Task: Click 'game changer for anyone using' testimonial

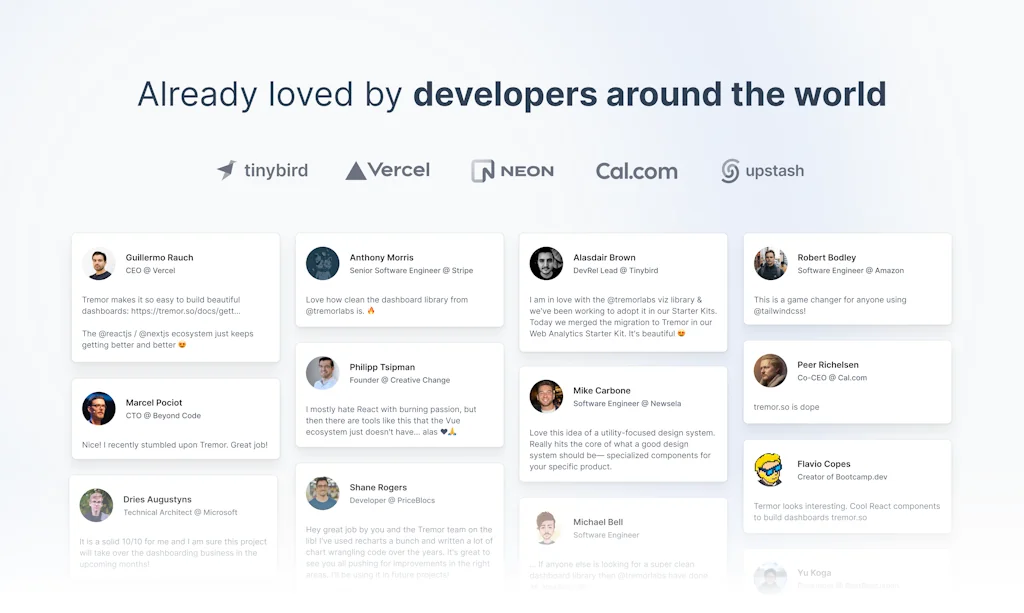Action: pos(829,305)
